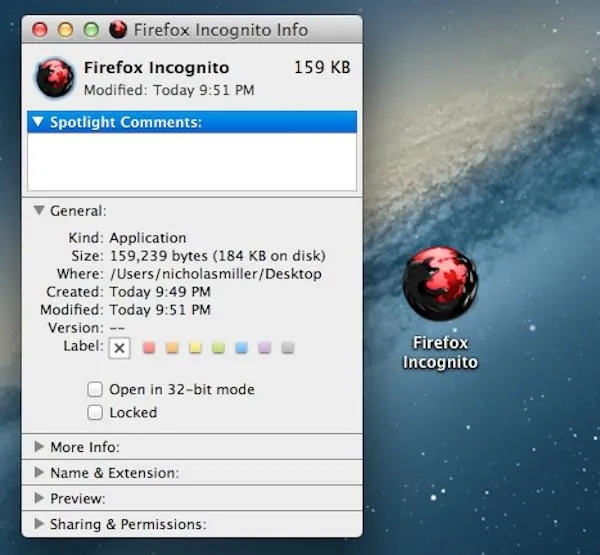Screen dimensions: 600x555
Task: Apply the orange label color
Action: coord(172,348)
